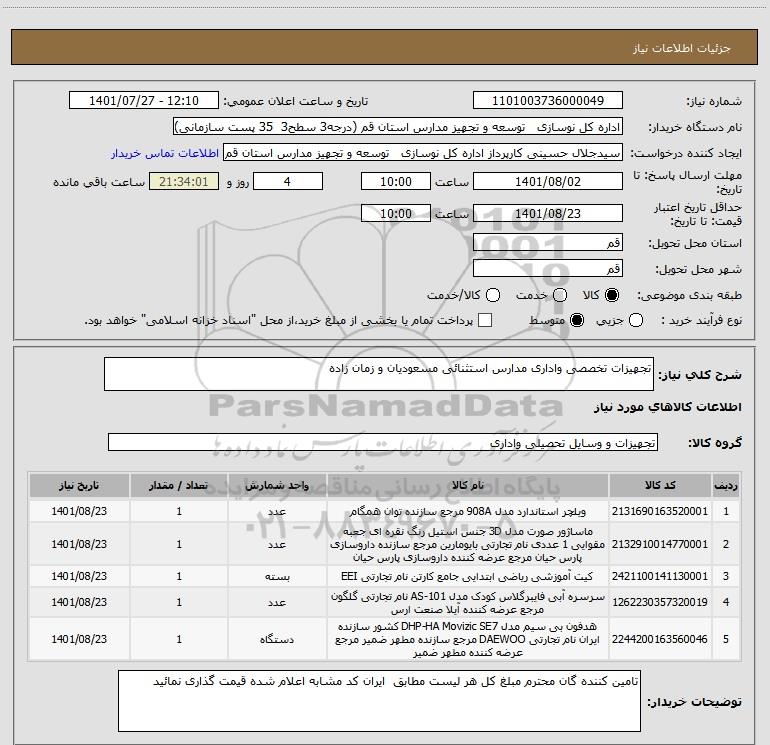Click the general need description text box

coord(379,374)
